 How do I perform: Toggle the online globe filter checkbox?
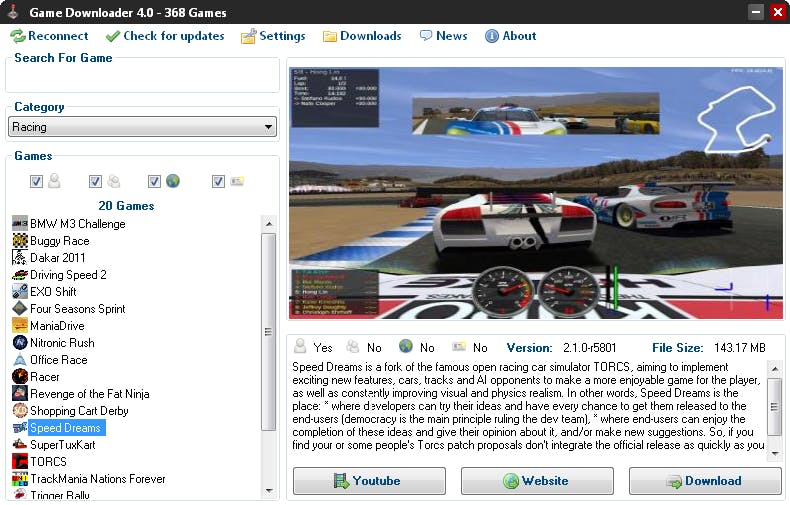coord(154,181)
